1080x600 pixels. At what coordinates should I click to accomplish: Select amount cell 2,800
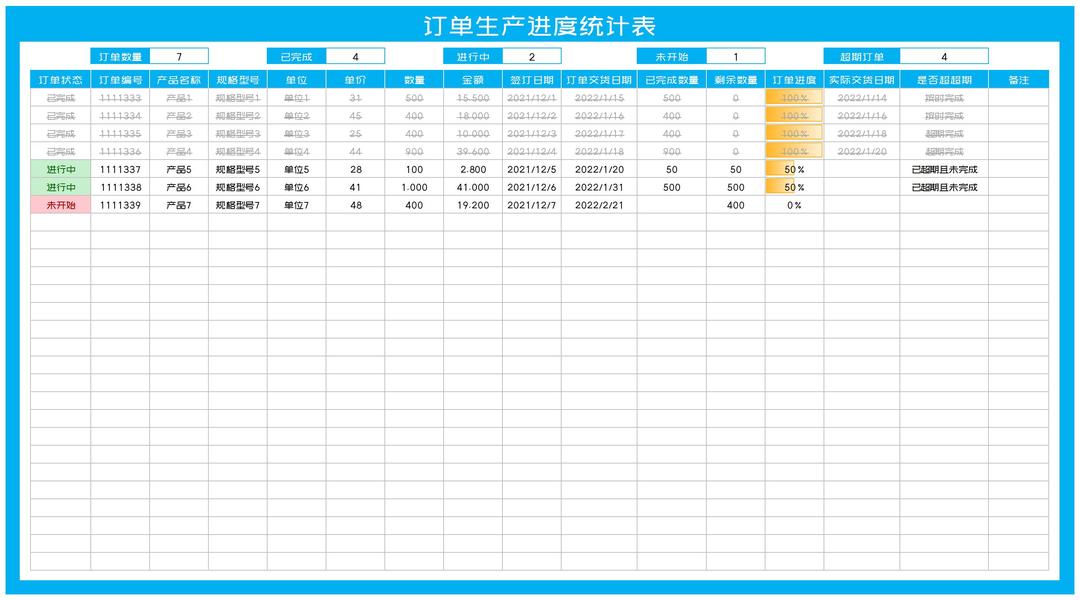(473, 169)
